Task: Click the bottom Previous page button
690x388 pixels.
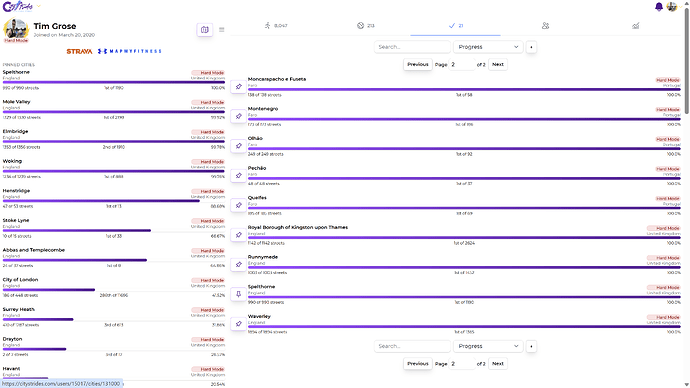Action: [418, 364]
